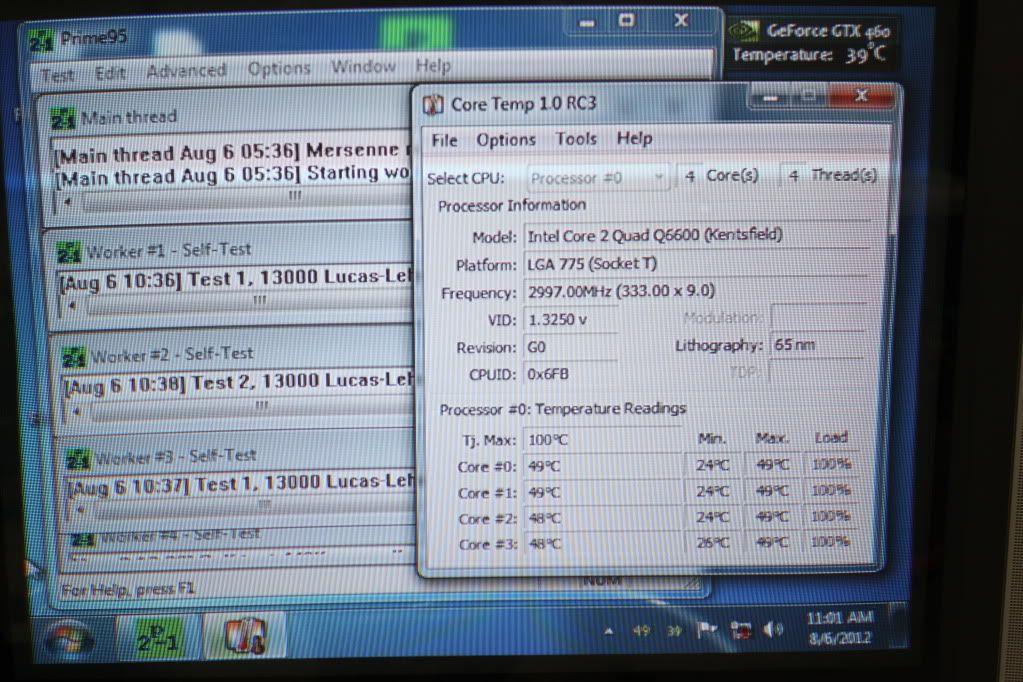Click the Revision value G0

coord(571,347)
